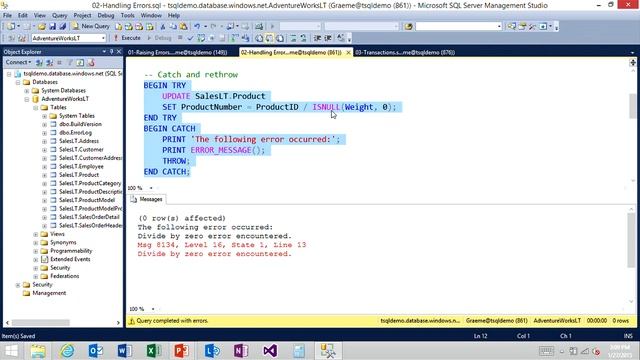
Task: Click the Save All icon
Action: coord(62,26)
